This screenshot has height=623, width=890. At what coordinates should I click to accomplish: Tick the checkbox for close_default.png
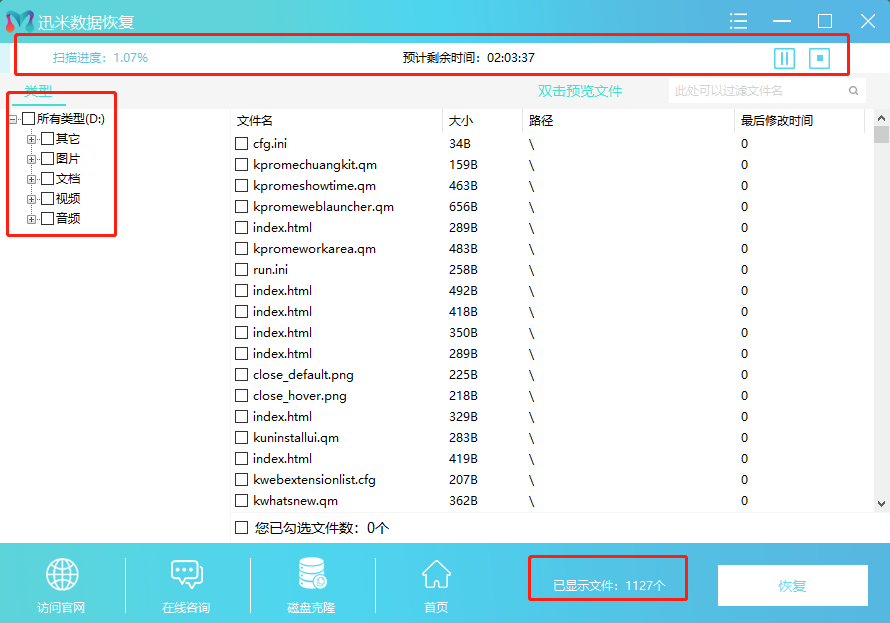(241, 375)
